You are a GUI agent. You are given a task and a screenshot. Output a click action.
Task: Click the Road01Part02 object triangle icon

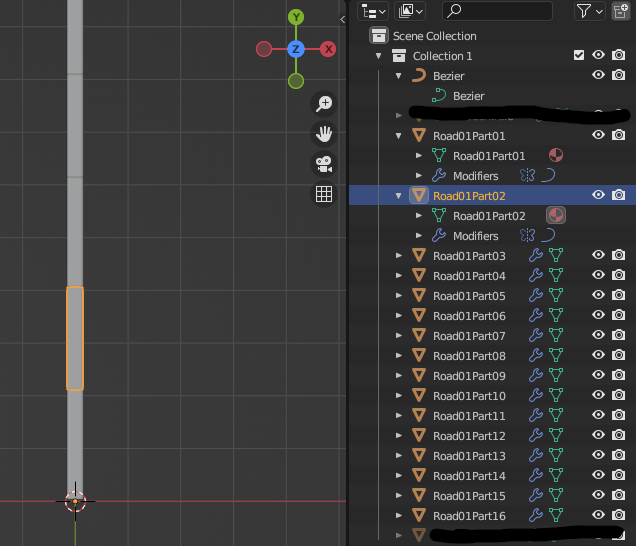coord(419,196)
